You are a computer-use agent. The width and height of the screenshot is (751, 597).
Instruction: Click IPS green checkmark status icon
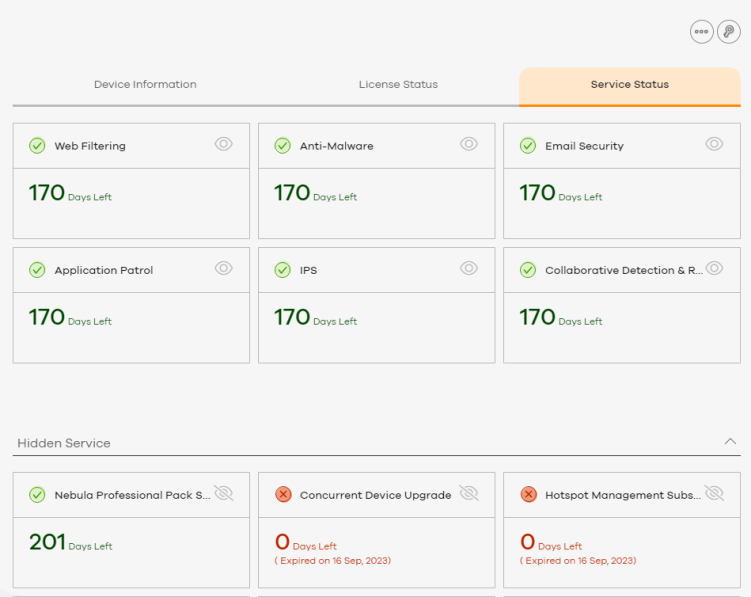tap(283, 270)
